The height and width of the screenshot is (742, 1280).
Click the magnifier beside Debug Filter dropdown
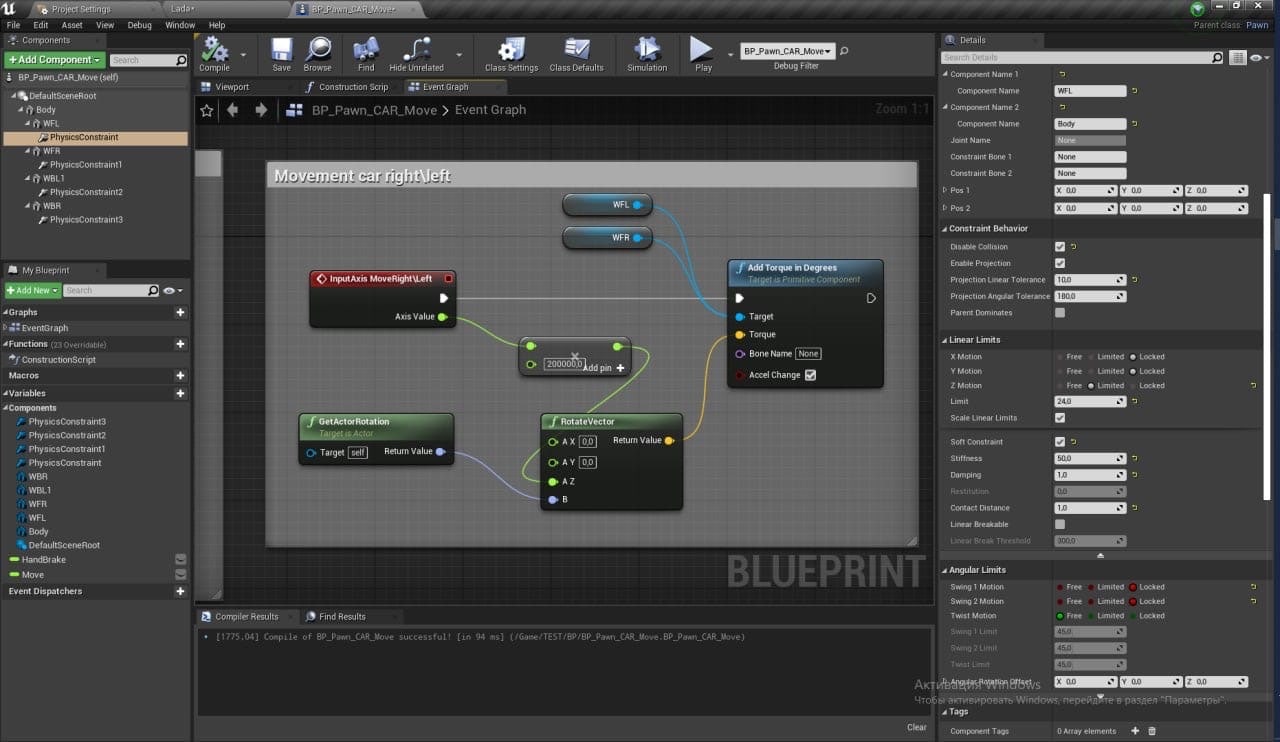tap(844, 51)
